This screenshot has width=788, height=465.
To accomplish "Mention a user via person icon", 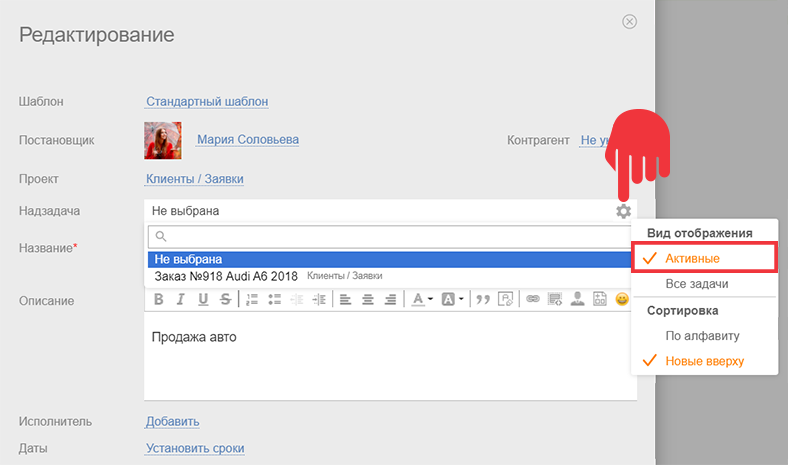I will click(x=577, y=299).
